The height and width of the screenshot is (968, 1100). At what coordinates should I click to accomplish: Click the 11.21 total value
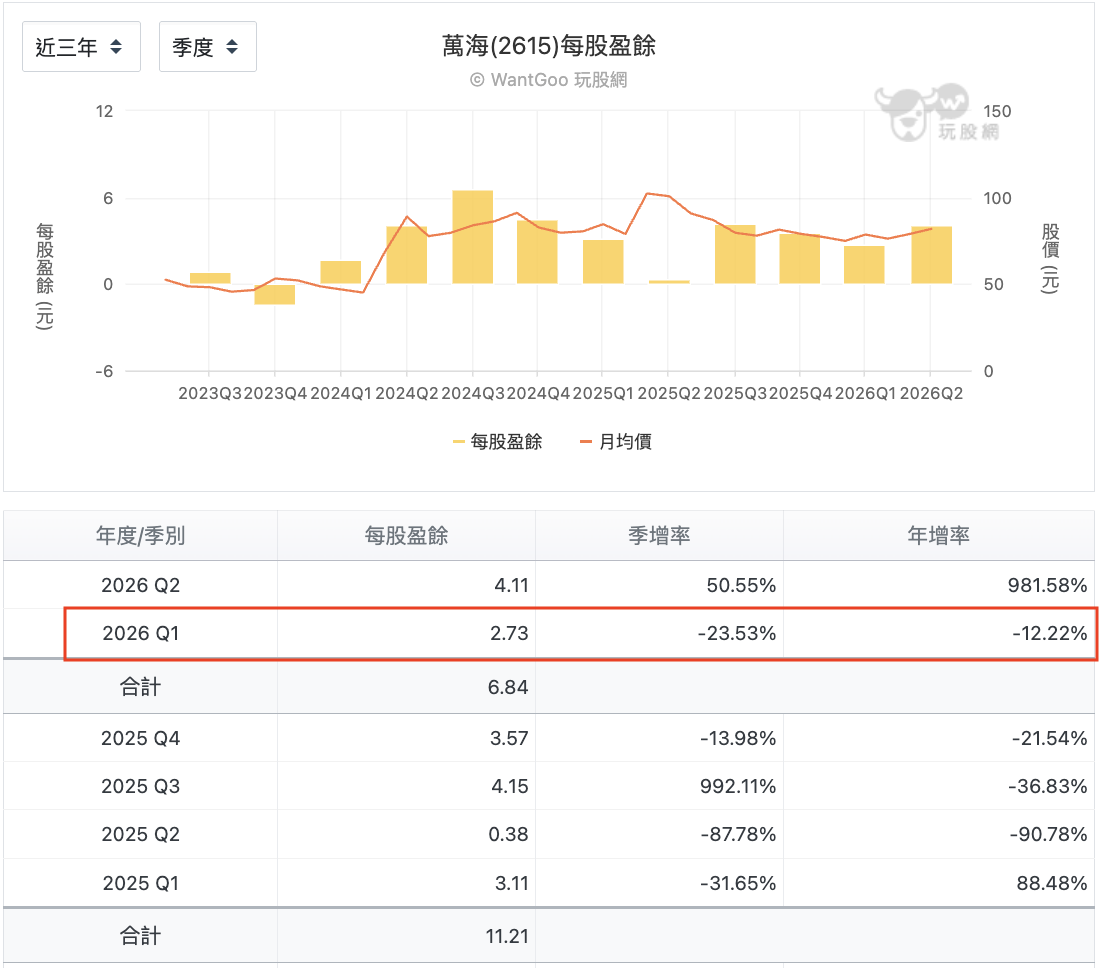507,936
